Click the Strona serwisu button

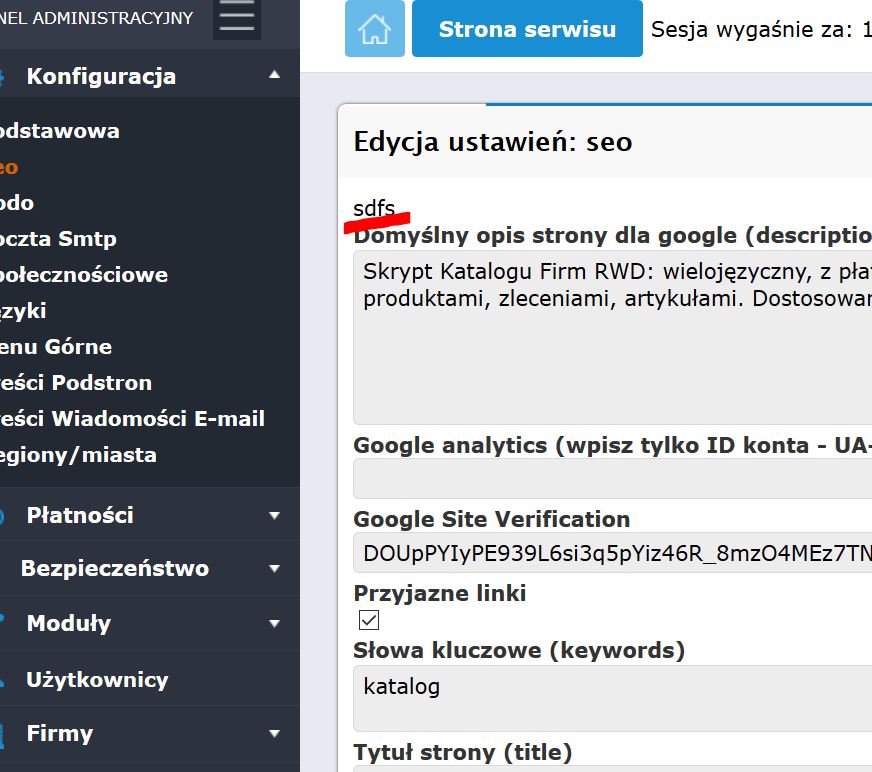click(x=527, y=29)
